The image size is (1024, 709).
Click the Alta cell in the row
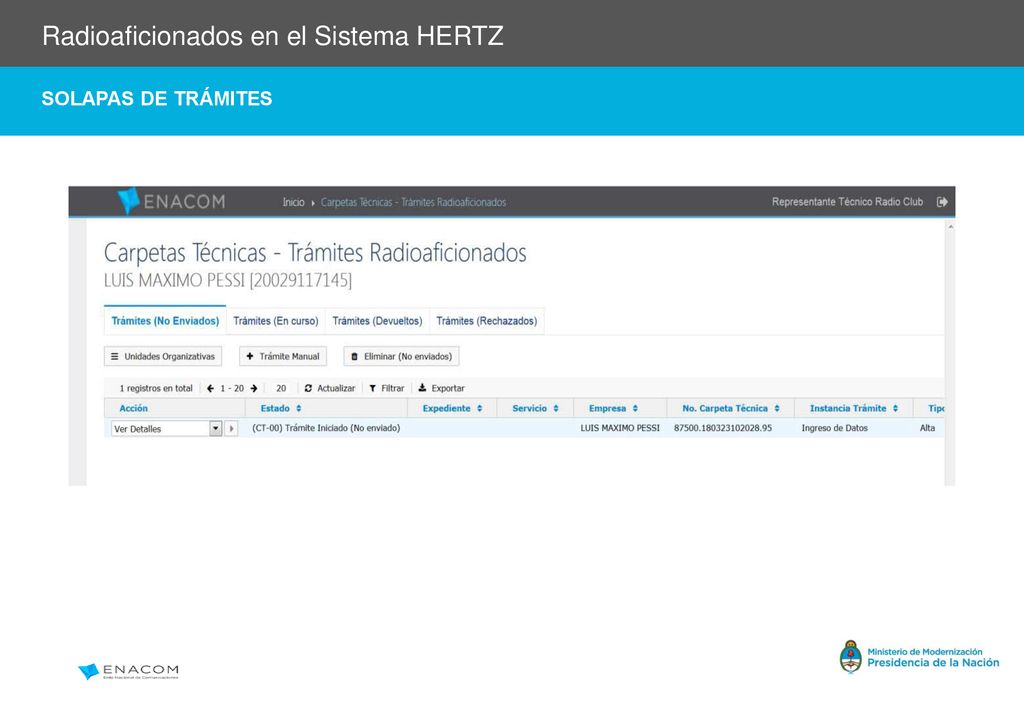(927, 428)
